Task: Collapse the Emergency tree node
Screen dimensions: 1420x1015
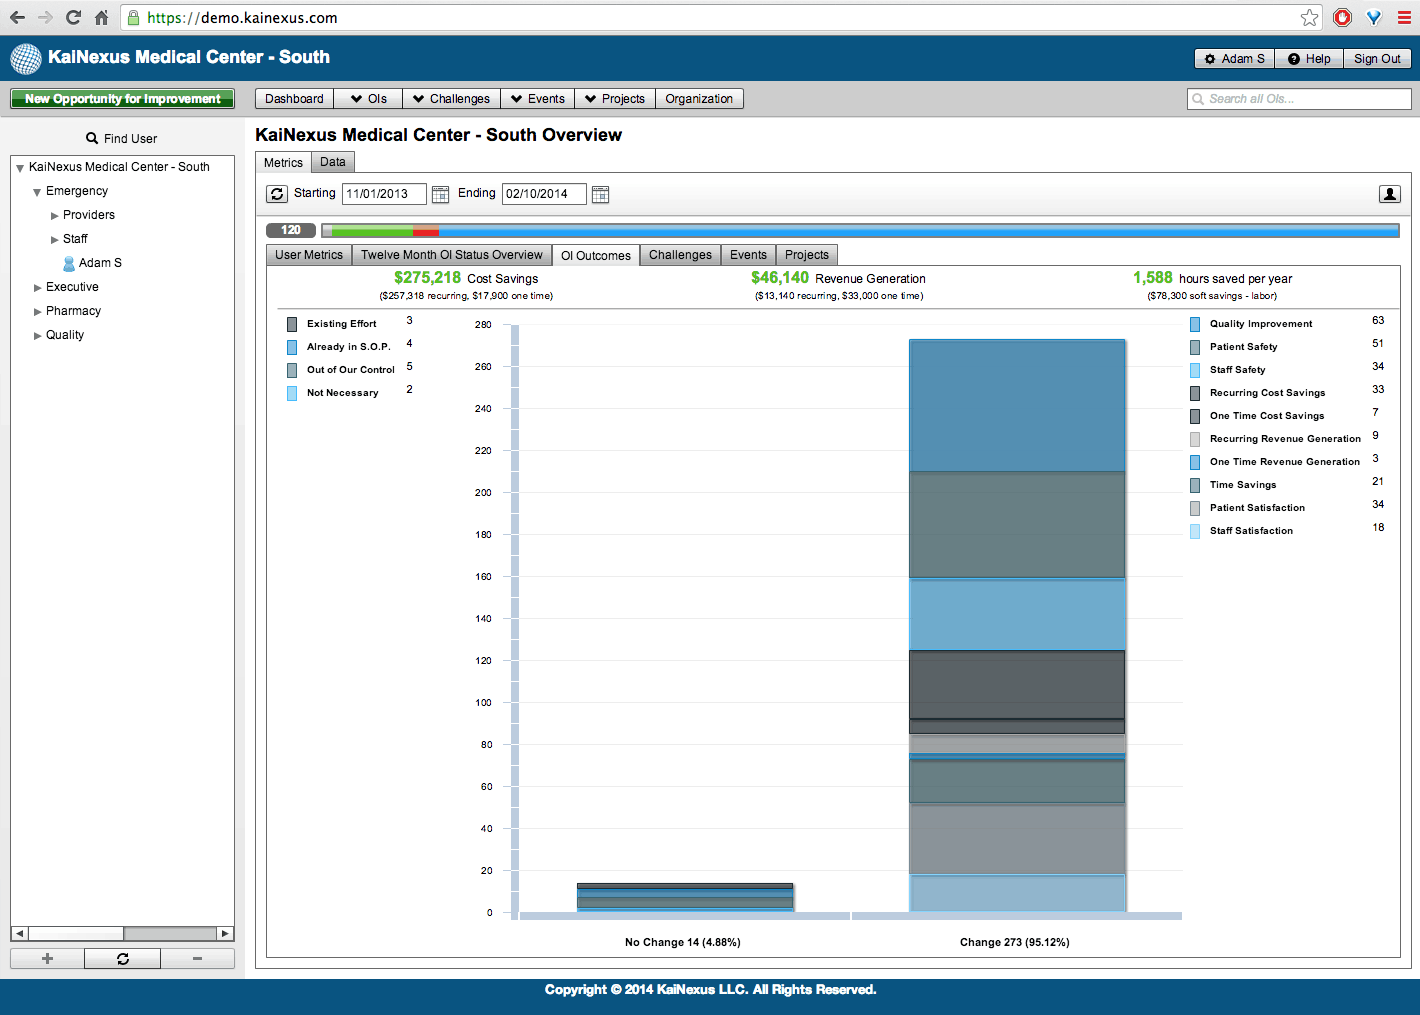Action: (x=37, y=192)
